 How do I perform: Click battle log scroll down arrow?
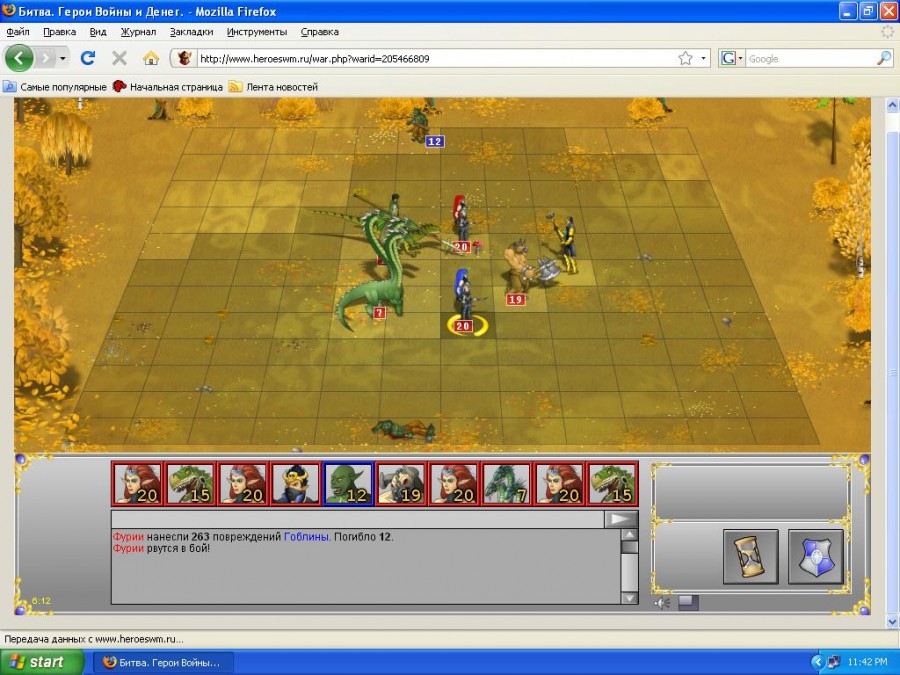point(630,598)
